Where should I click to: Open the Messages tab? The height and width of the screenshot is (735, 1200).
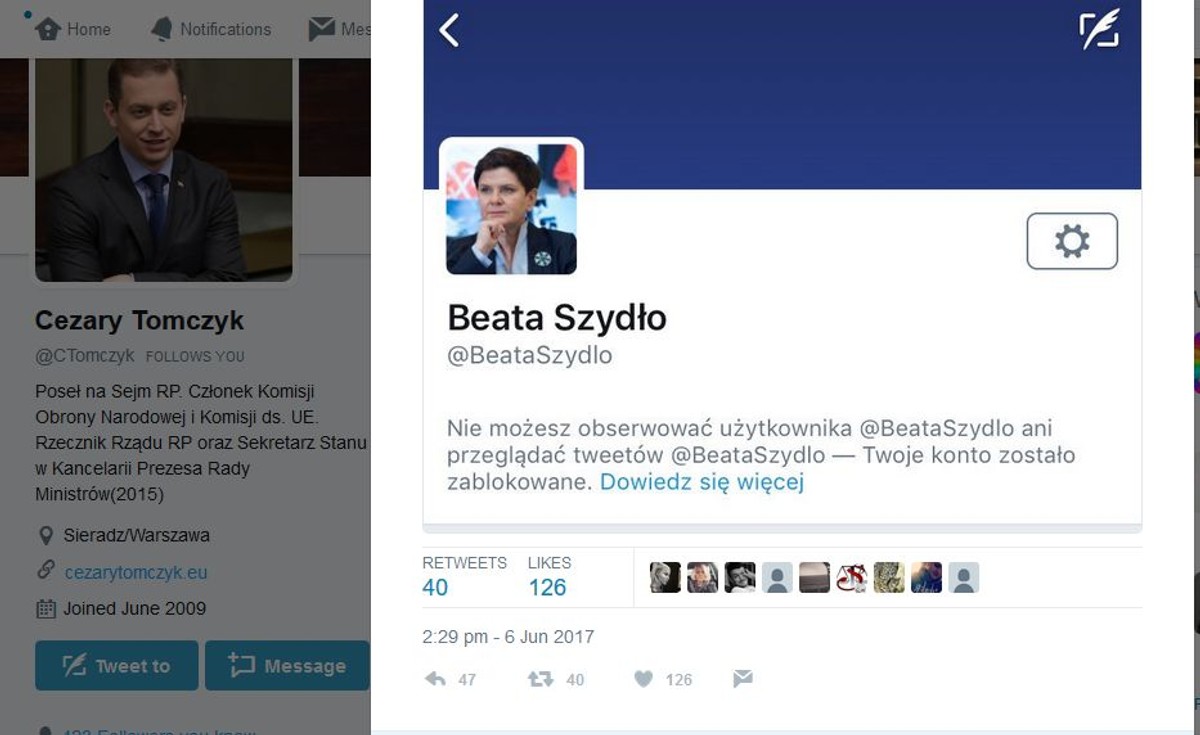[x=340, y=29]
